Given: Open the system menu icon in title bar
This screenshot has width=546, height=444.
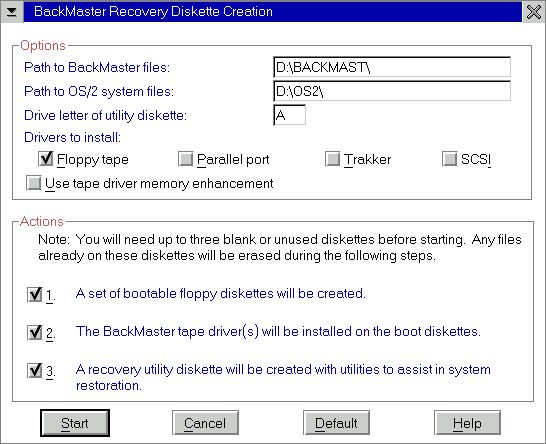Looking at the screenshot, I should click(x=12, y=11).
